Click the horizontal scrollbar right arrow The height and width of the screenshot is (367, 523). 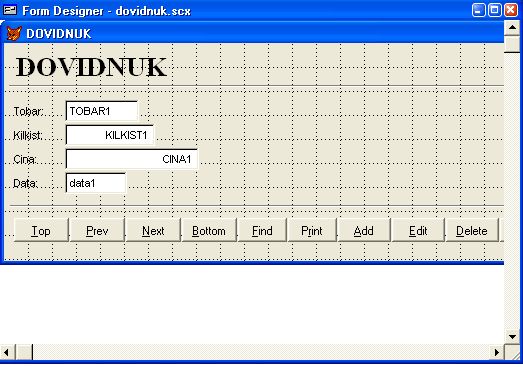497,352
